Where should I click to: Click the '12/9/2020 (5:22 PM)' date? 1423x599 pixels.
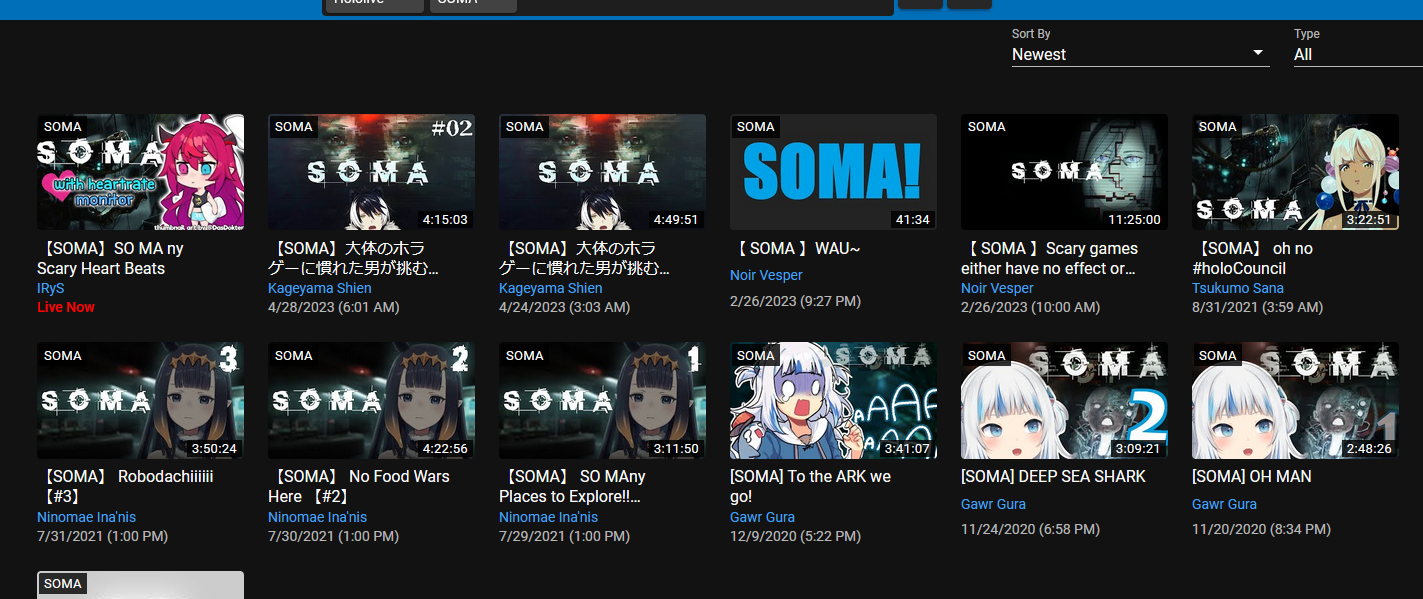796,536
